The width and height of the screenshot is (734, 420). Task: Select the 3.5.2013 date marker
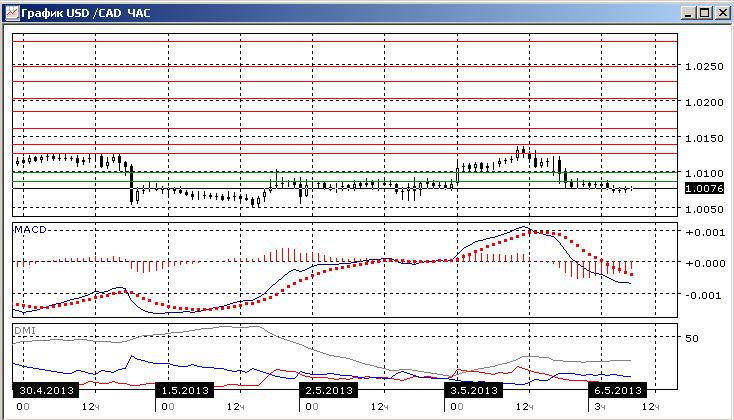click(x=474, y=390)
